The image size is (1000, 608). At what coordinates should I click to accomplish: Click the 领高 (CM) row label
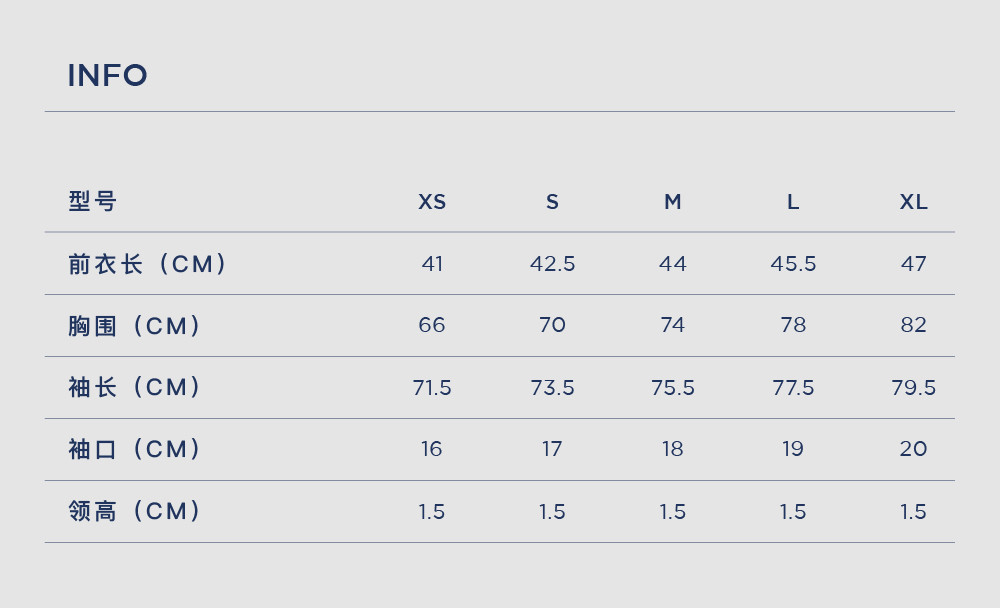tap(135, 511)
